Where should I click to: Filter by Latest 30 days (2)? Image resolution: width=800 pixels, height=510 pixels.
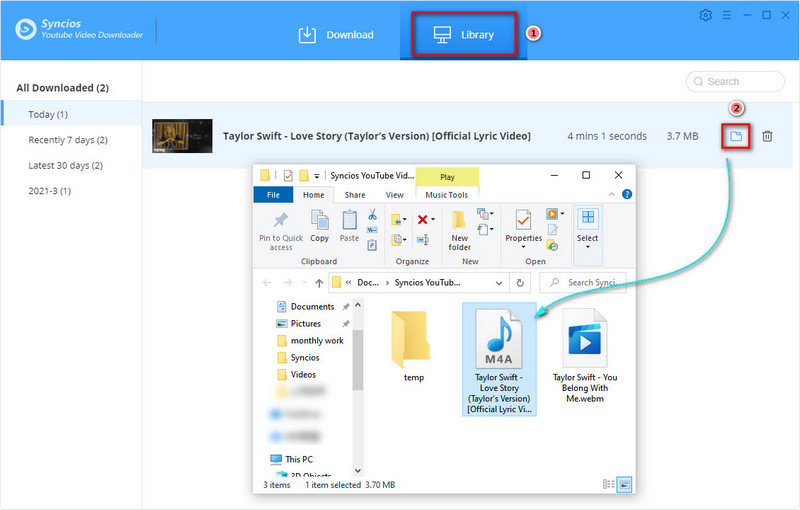click(65, 165)
